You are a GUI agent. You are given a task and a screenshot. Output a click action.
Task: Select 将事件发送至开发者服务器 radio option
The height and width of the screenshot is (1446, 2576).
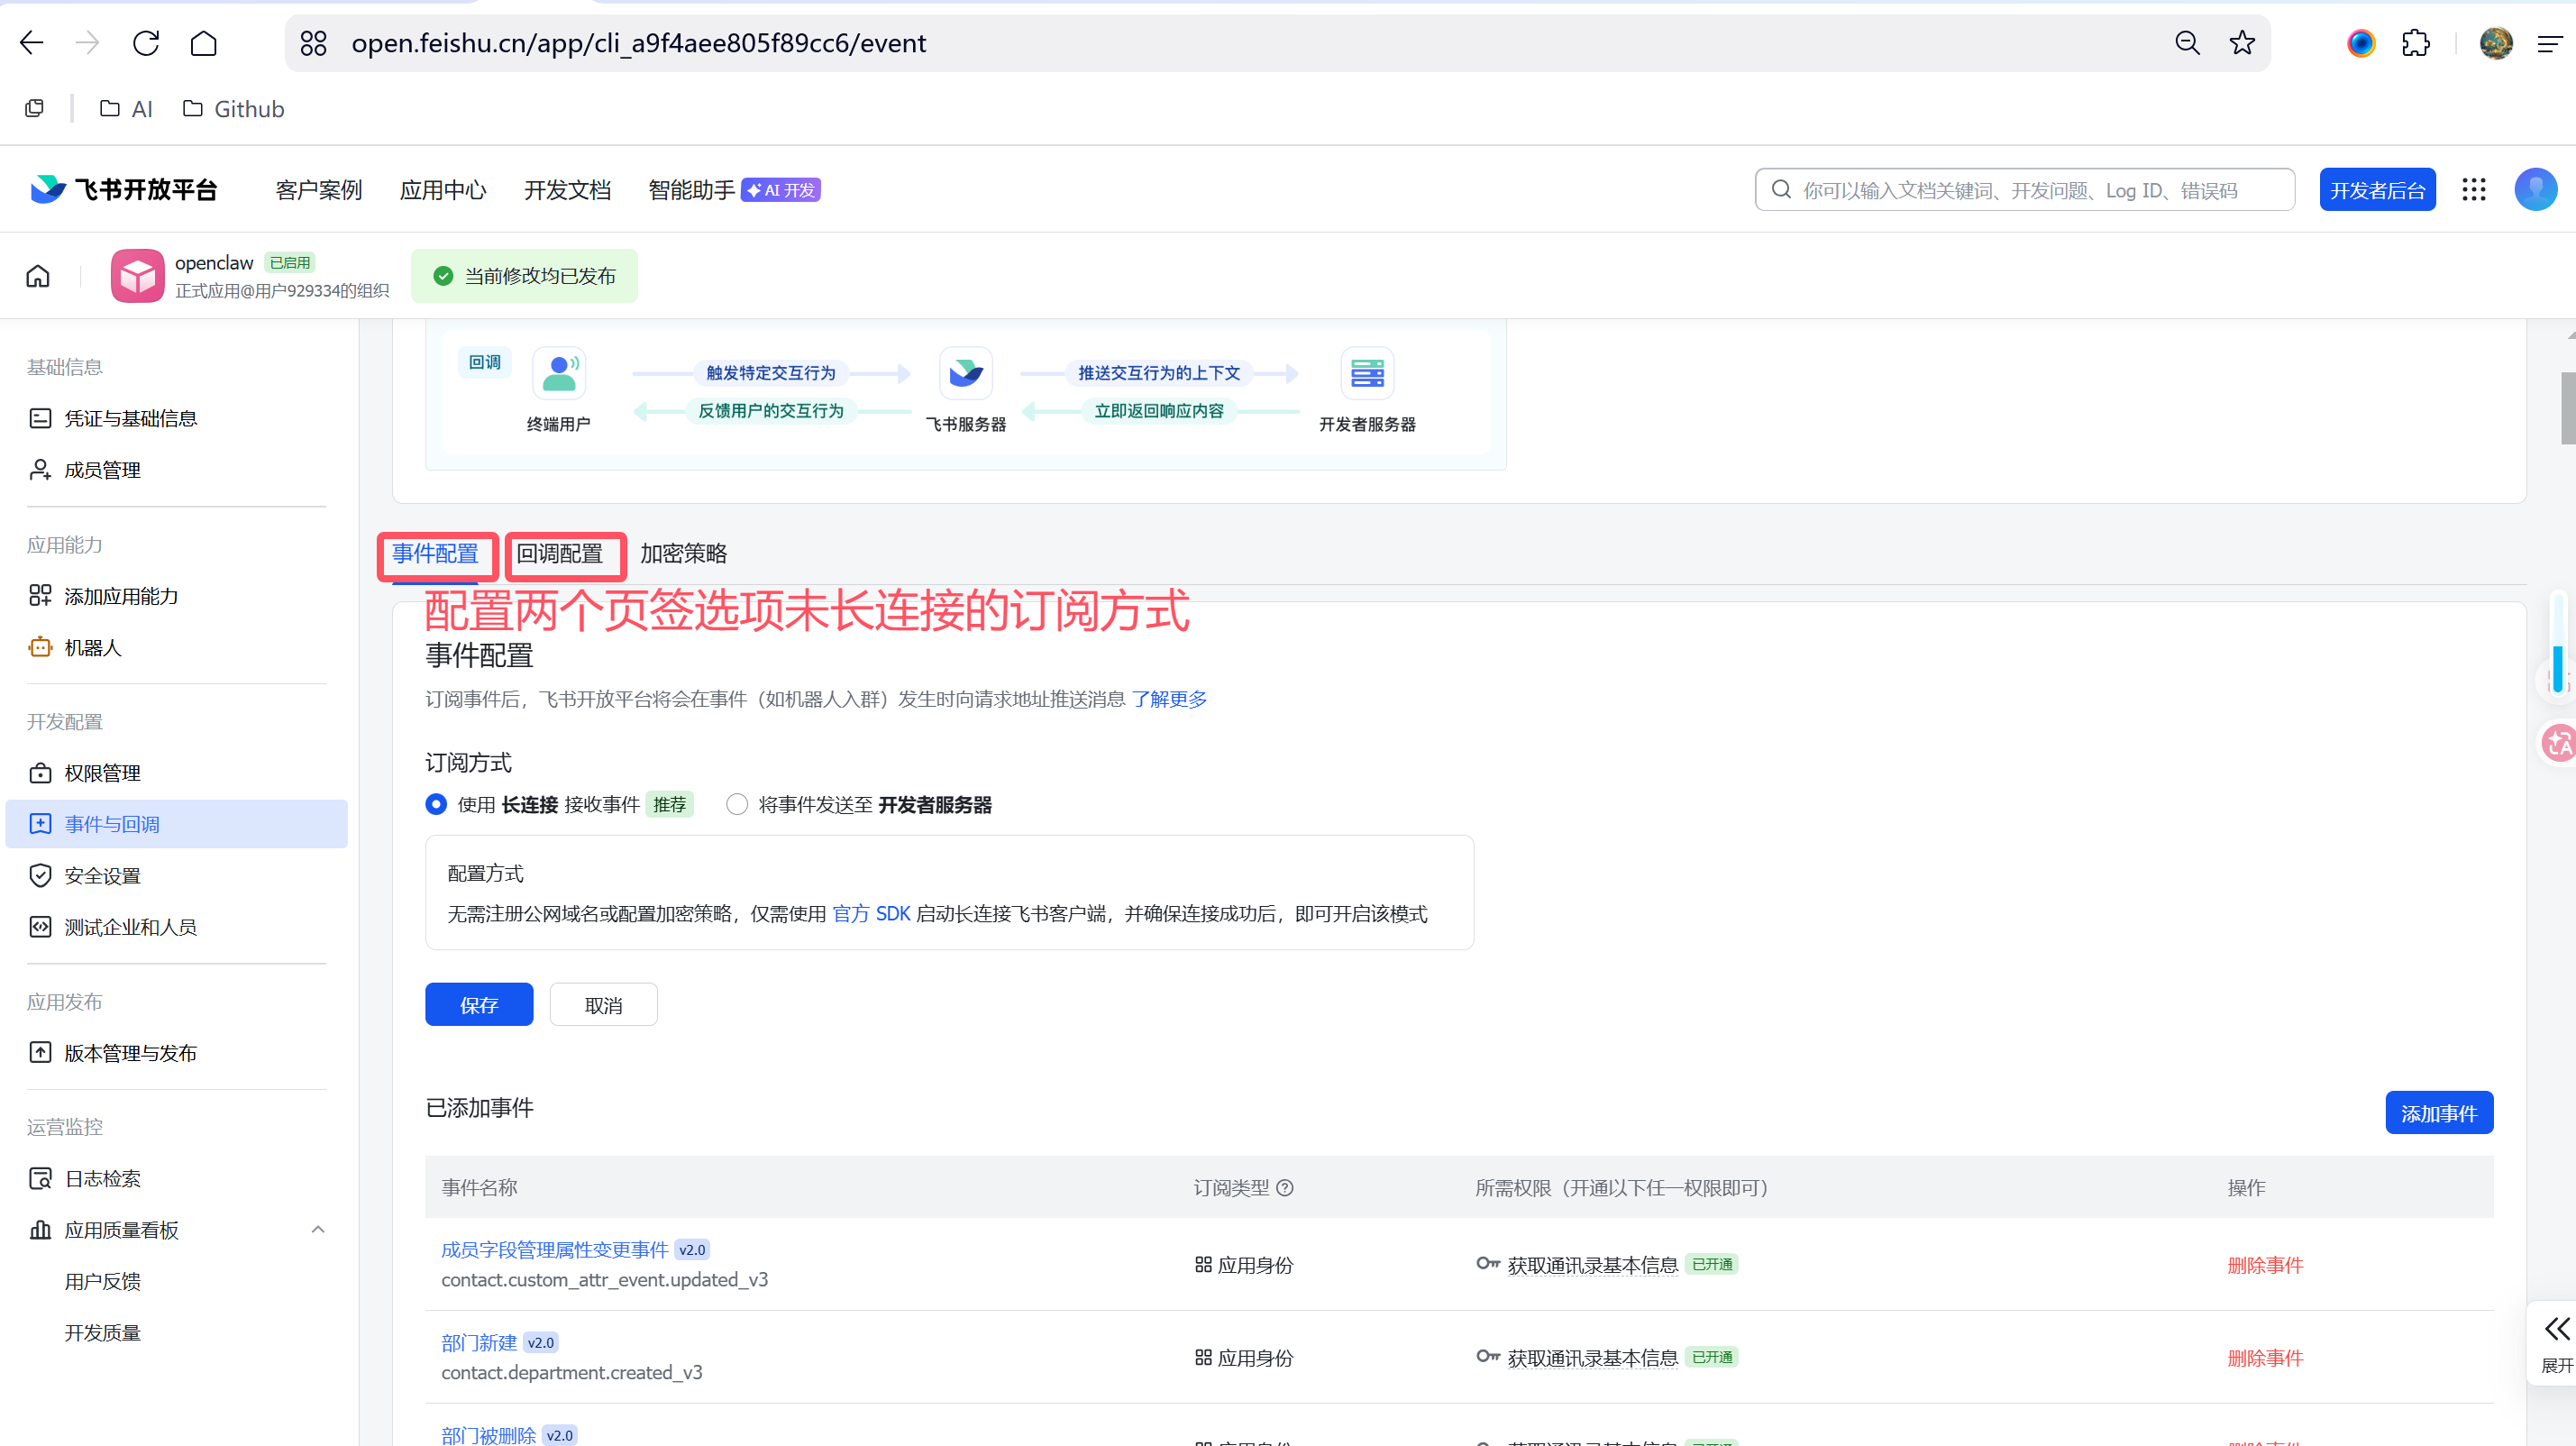click(x=737, y=805)
